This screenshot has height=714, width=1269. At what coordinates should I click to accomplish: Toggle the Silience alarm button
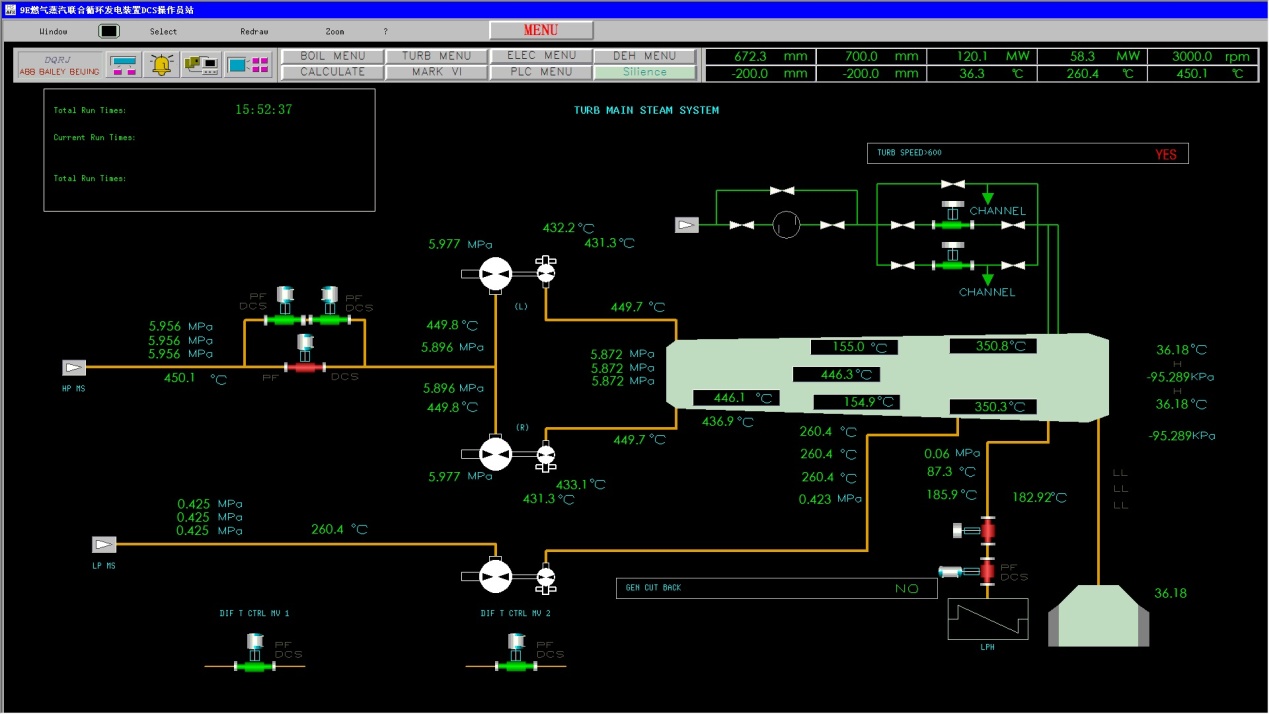(x=645, y=72)
